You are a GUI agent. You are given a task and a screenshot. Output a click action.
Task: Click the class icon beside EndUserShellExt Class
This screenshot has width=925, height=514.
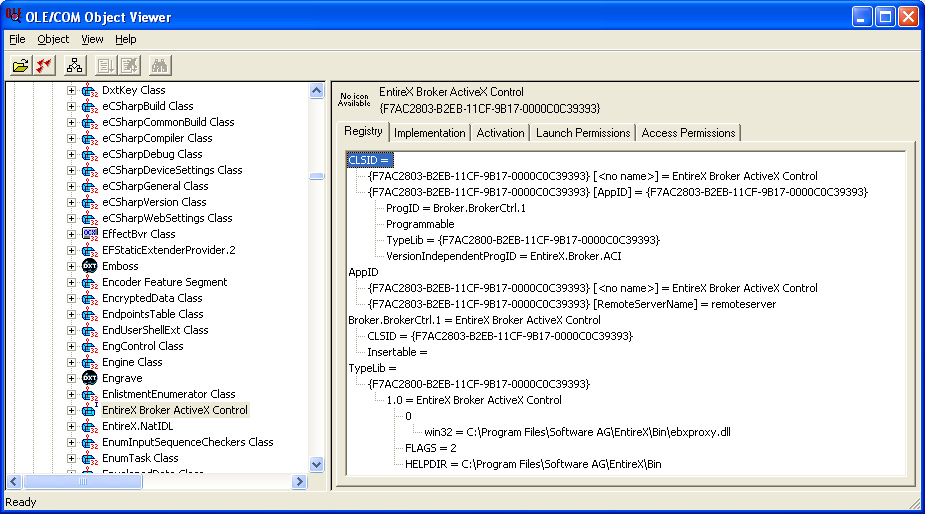(90, 330)
